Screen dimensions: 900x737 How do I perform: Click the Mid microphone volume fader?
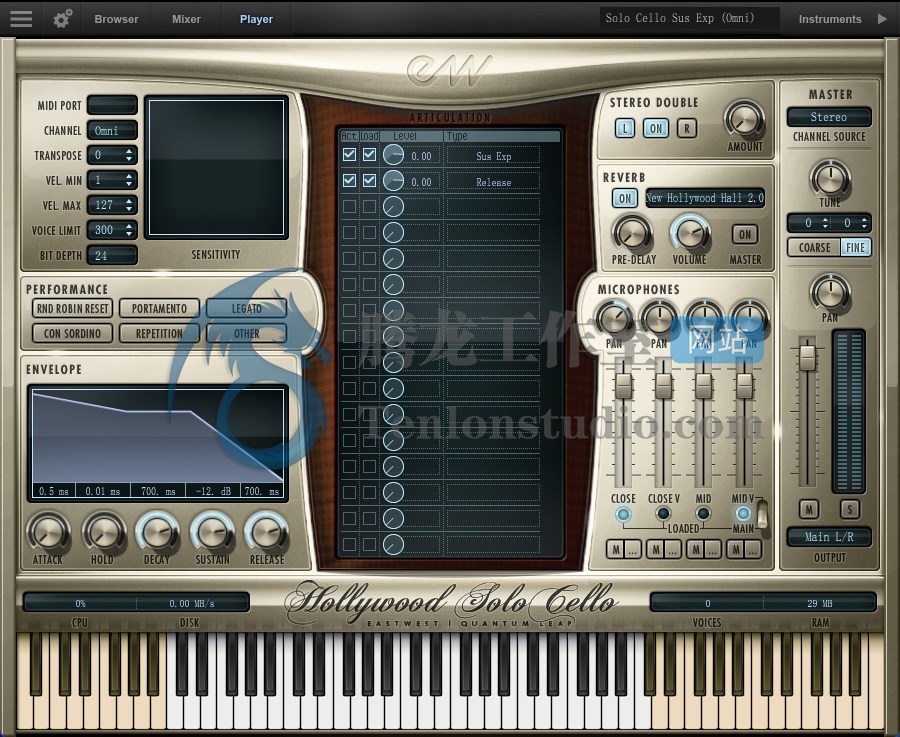[x=703, y=385]
